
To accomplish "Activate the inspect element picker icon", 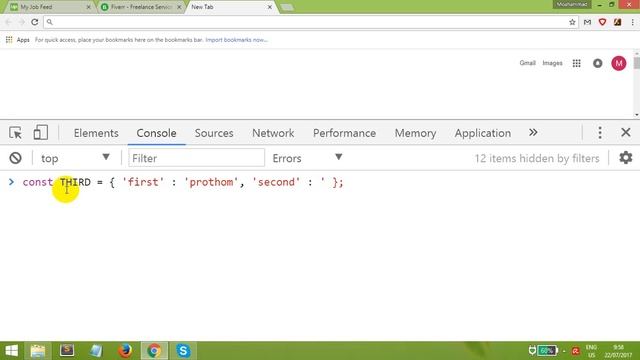I will 16,133.
